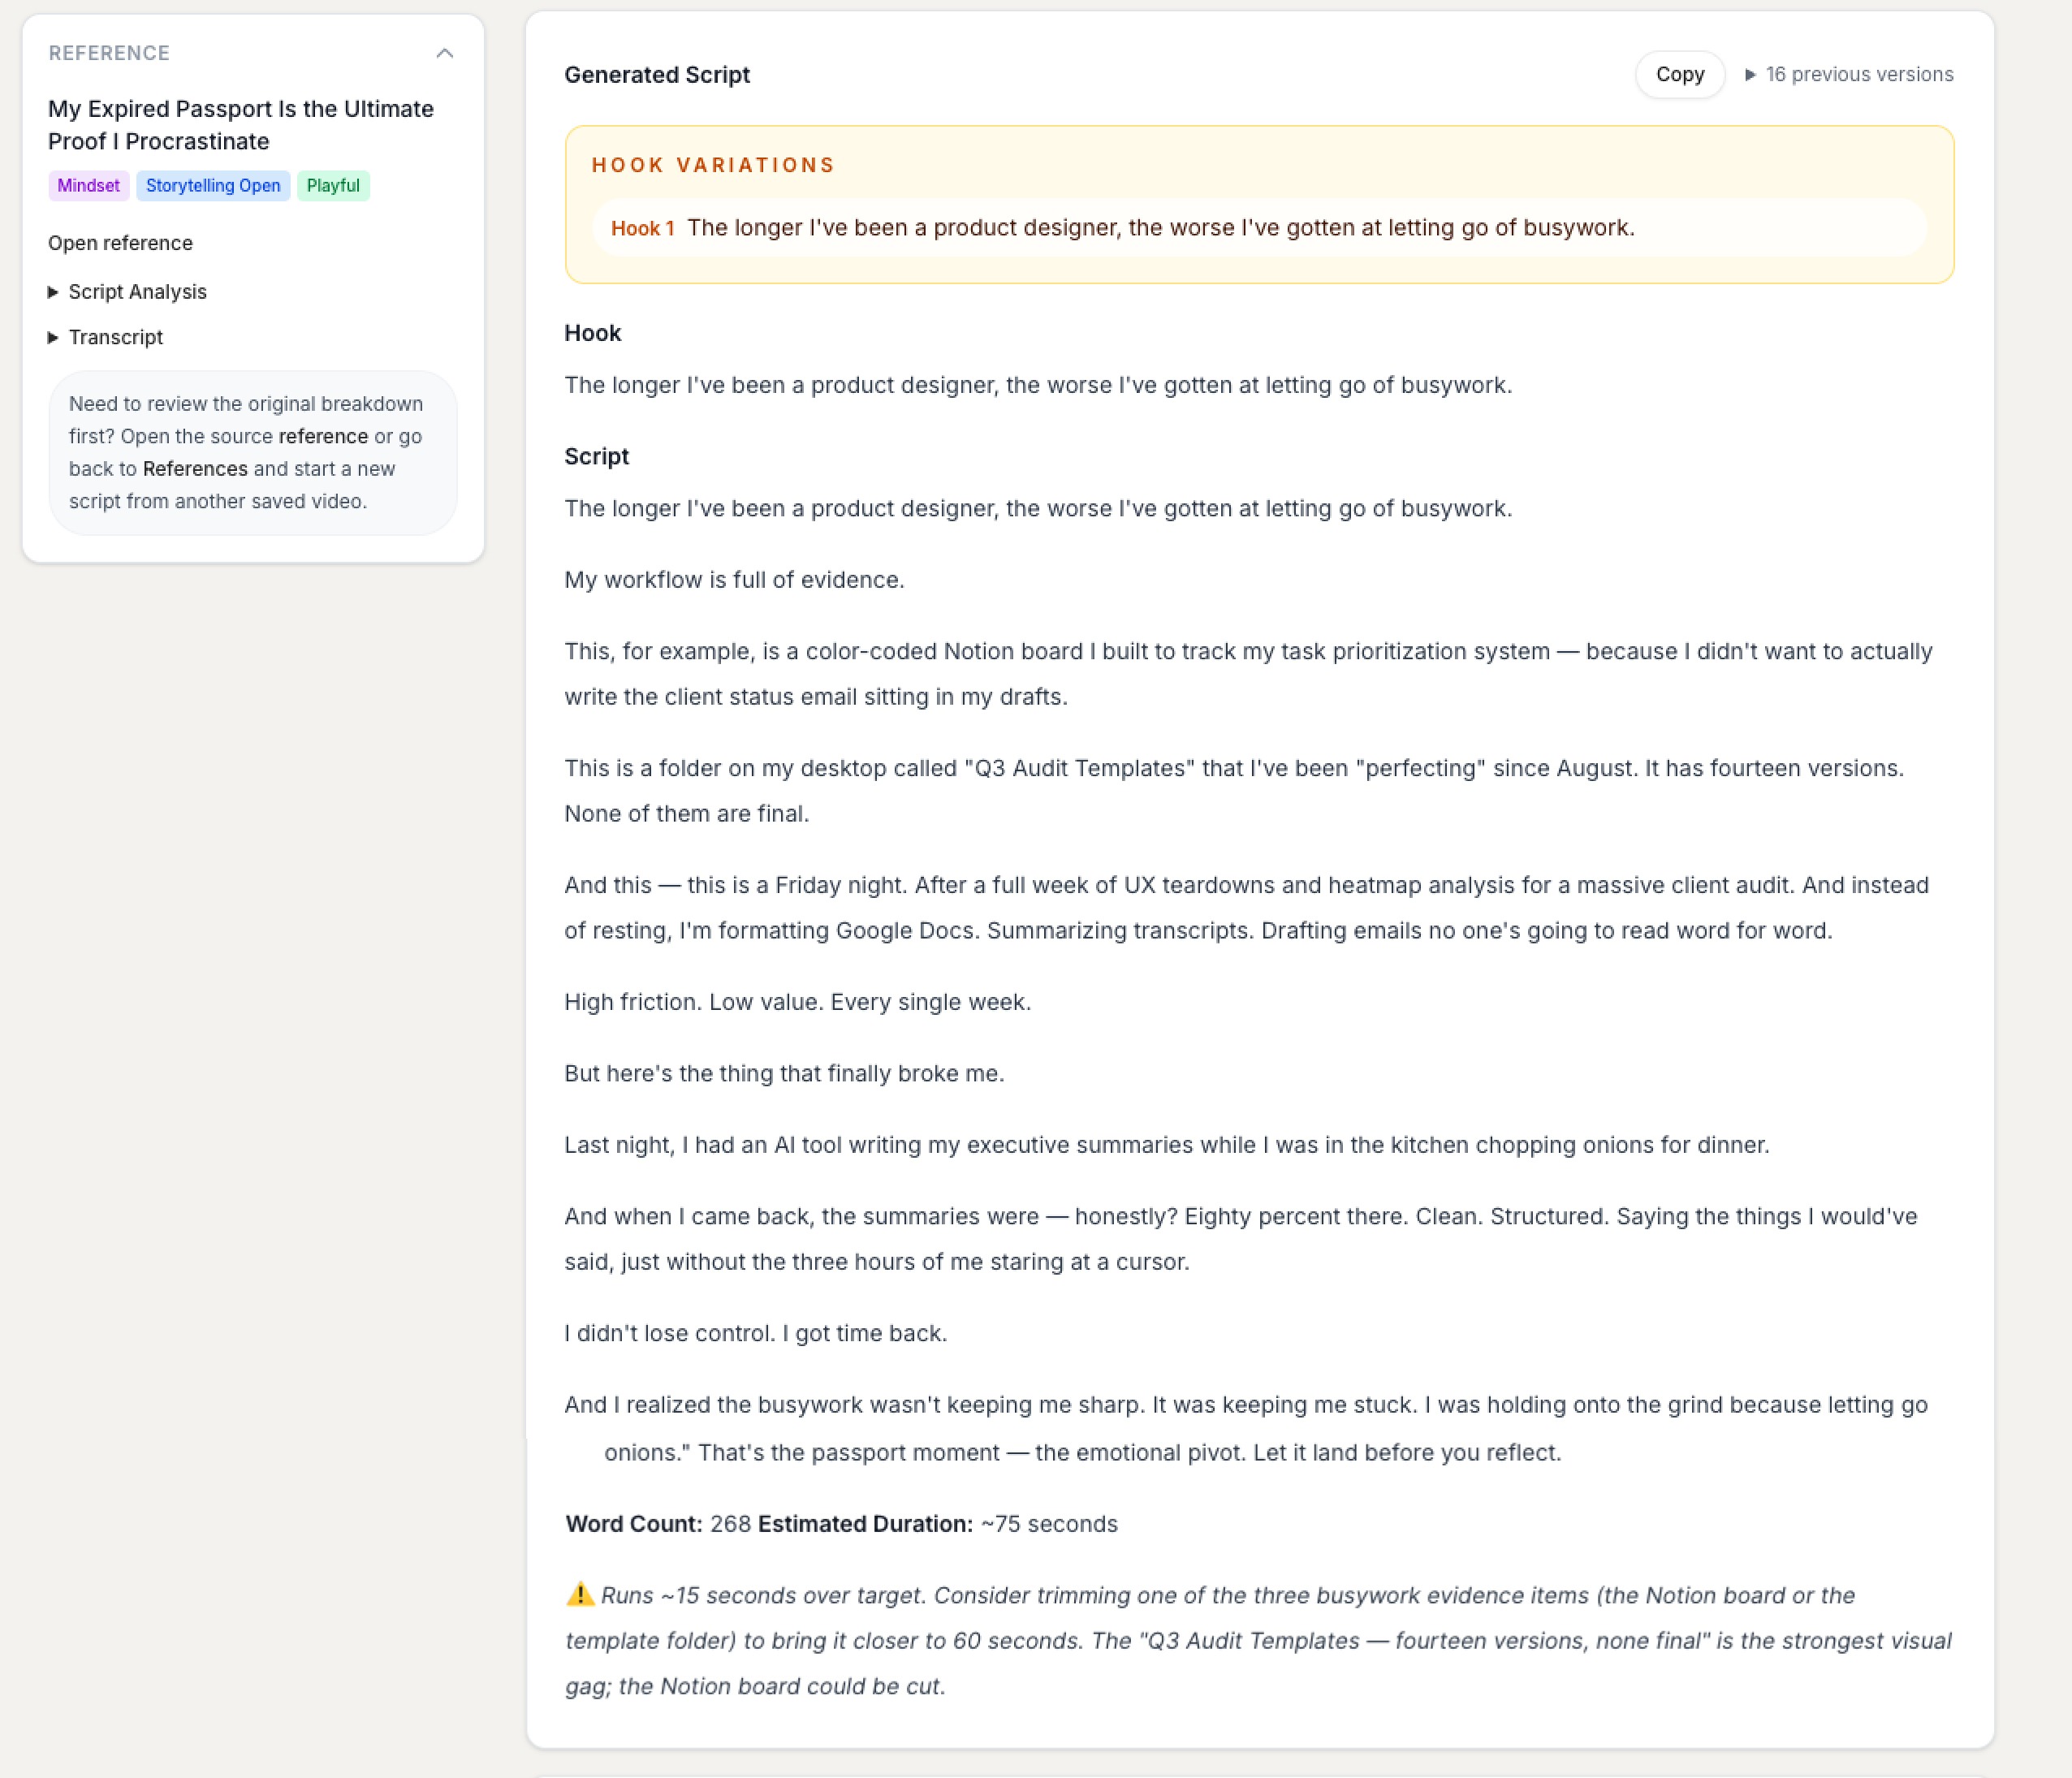
Task: Copy the generated script
Action: (x=1680, y=75)
